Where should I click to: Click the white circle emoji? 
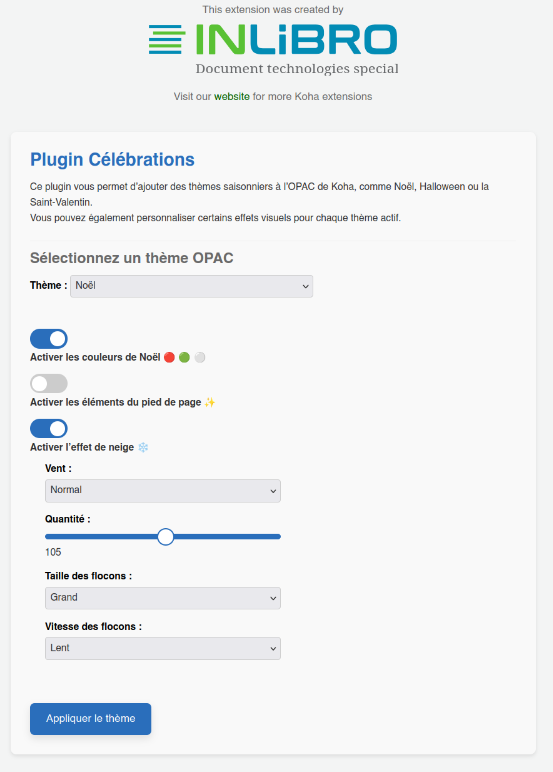199,357
